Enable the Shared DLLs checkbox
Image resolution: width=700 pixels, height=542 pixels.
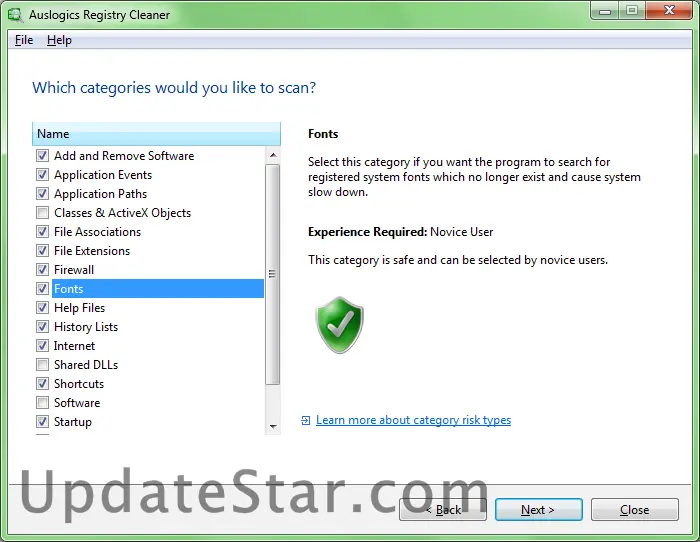[x=42, y=365]
